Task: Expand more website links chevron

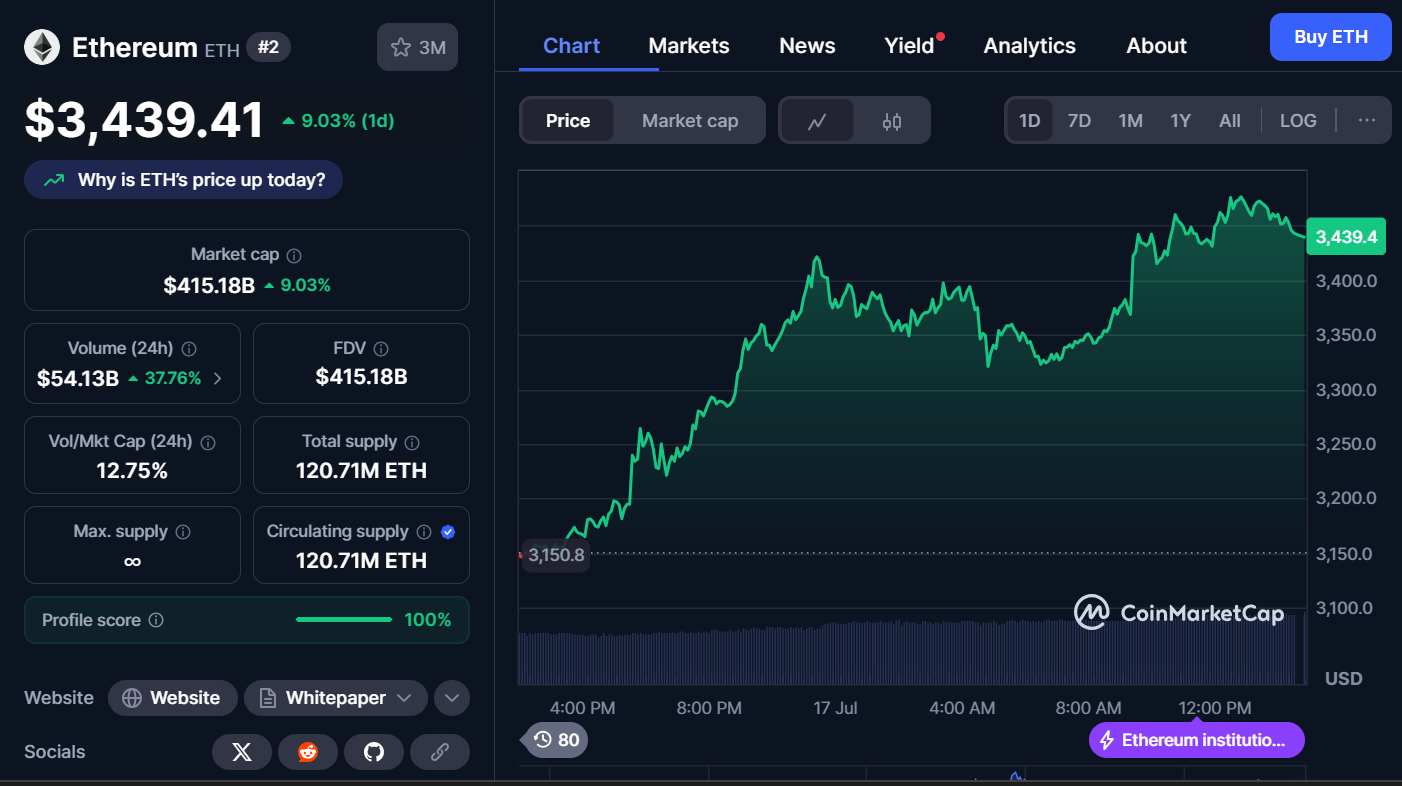Action: point(452,698)
